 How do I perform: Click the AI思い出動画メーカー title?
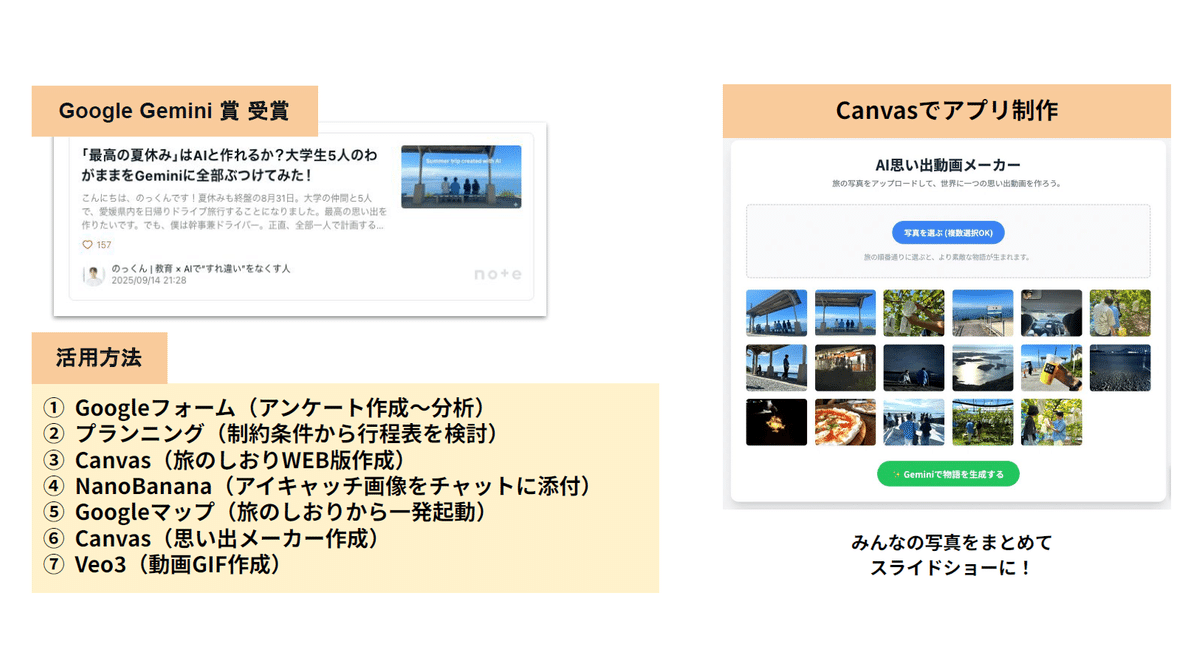tap(947, 165)
